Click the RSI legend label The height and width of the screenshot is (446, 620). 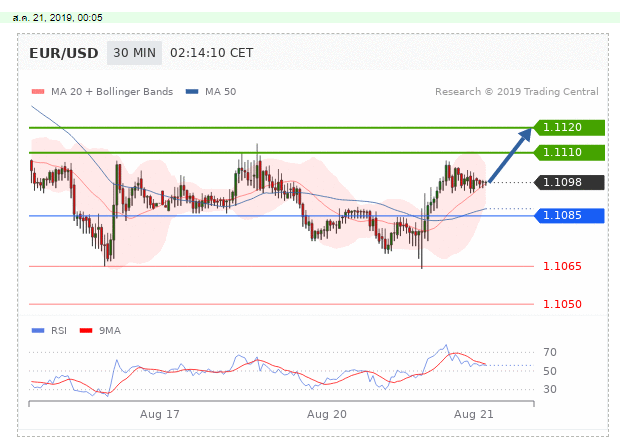[x=59, y=331]
